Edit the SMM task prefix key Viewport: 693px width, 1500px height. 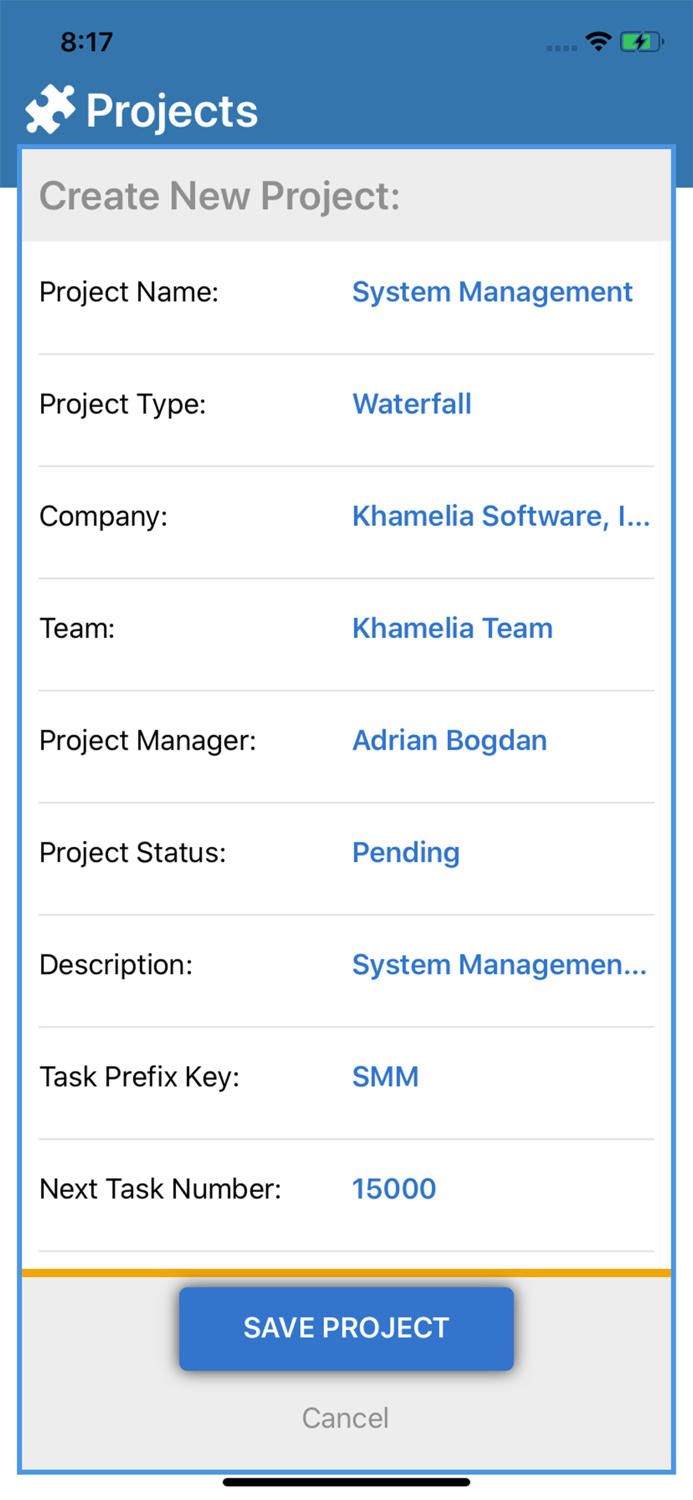pos(384,1076)
